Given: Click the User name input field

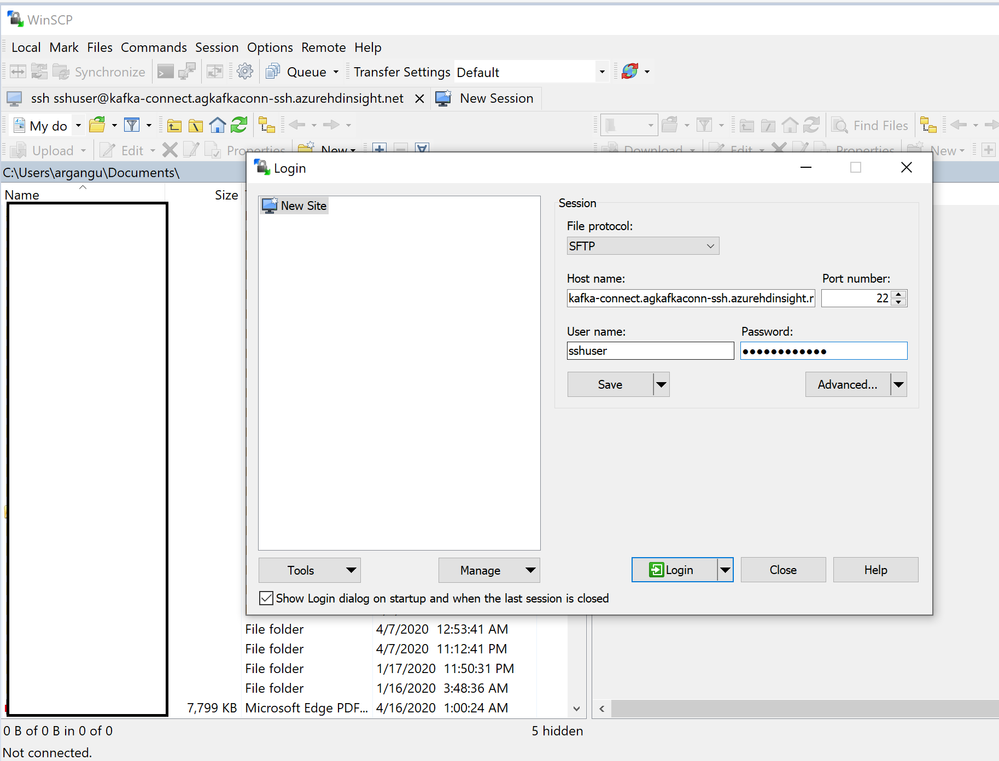Looking at the screenshot, I should (x=650, y=351).
